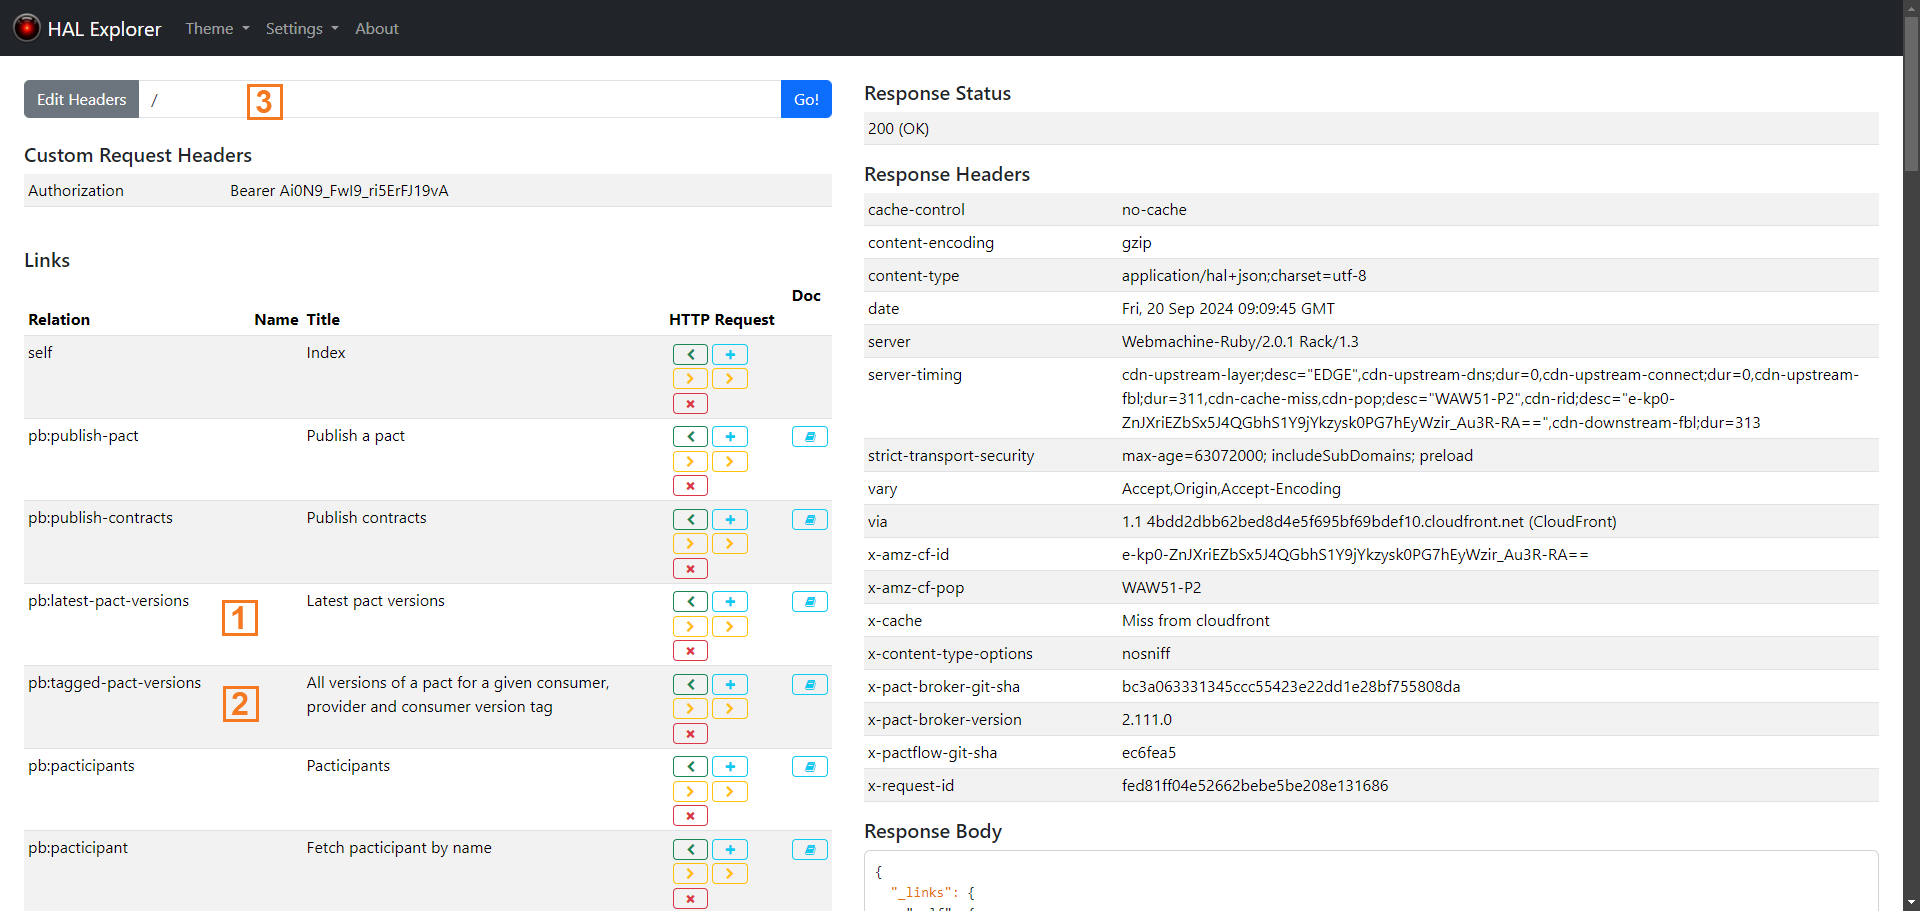Open the About menu item
This screenshot has width=1920, height=911.
(x=376, y=28)
